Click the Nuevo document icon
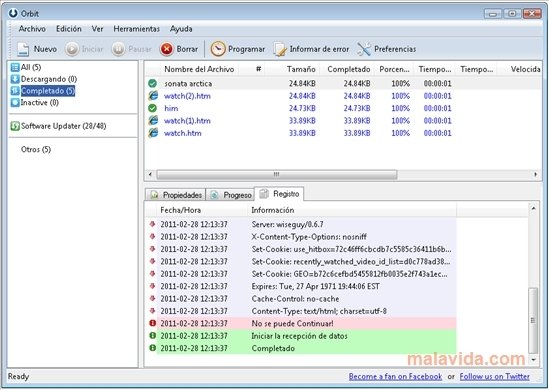Image resolution: width=549 pixels, height=390 pixels. tap(23, 49)
